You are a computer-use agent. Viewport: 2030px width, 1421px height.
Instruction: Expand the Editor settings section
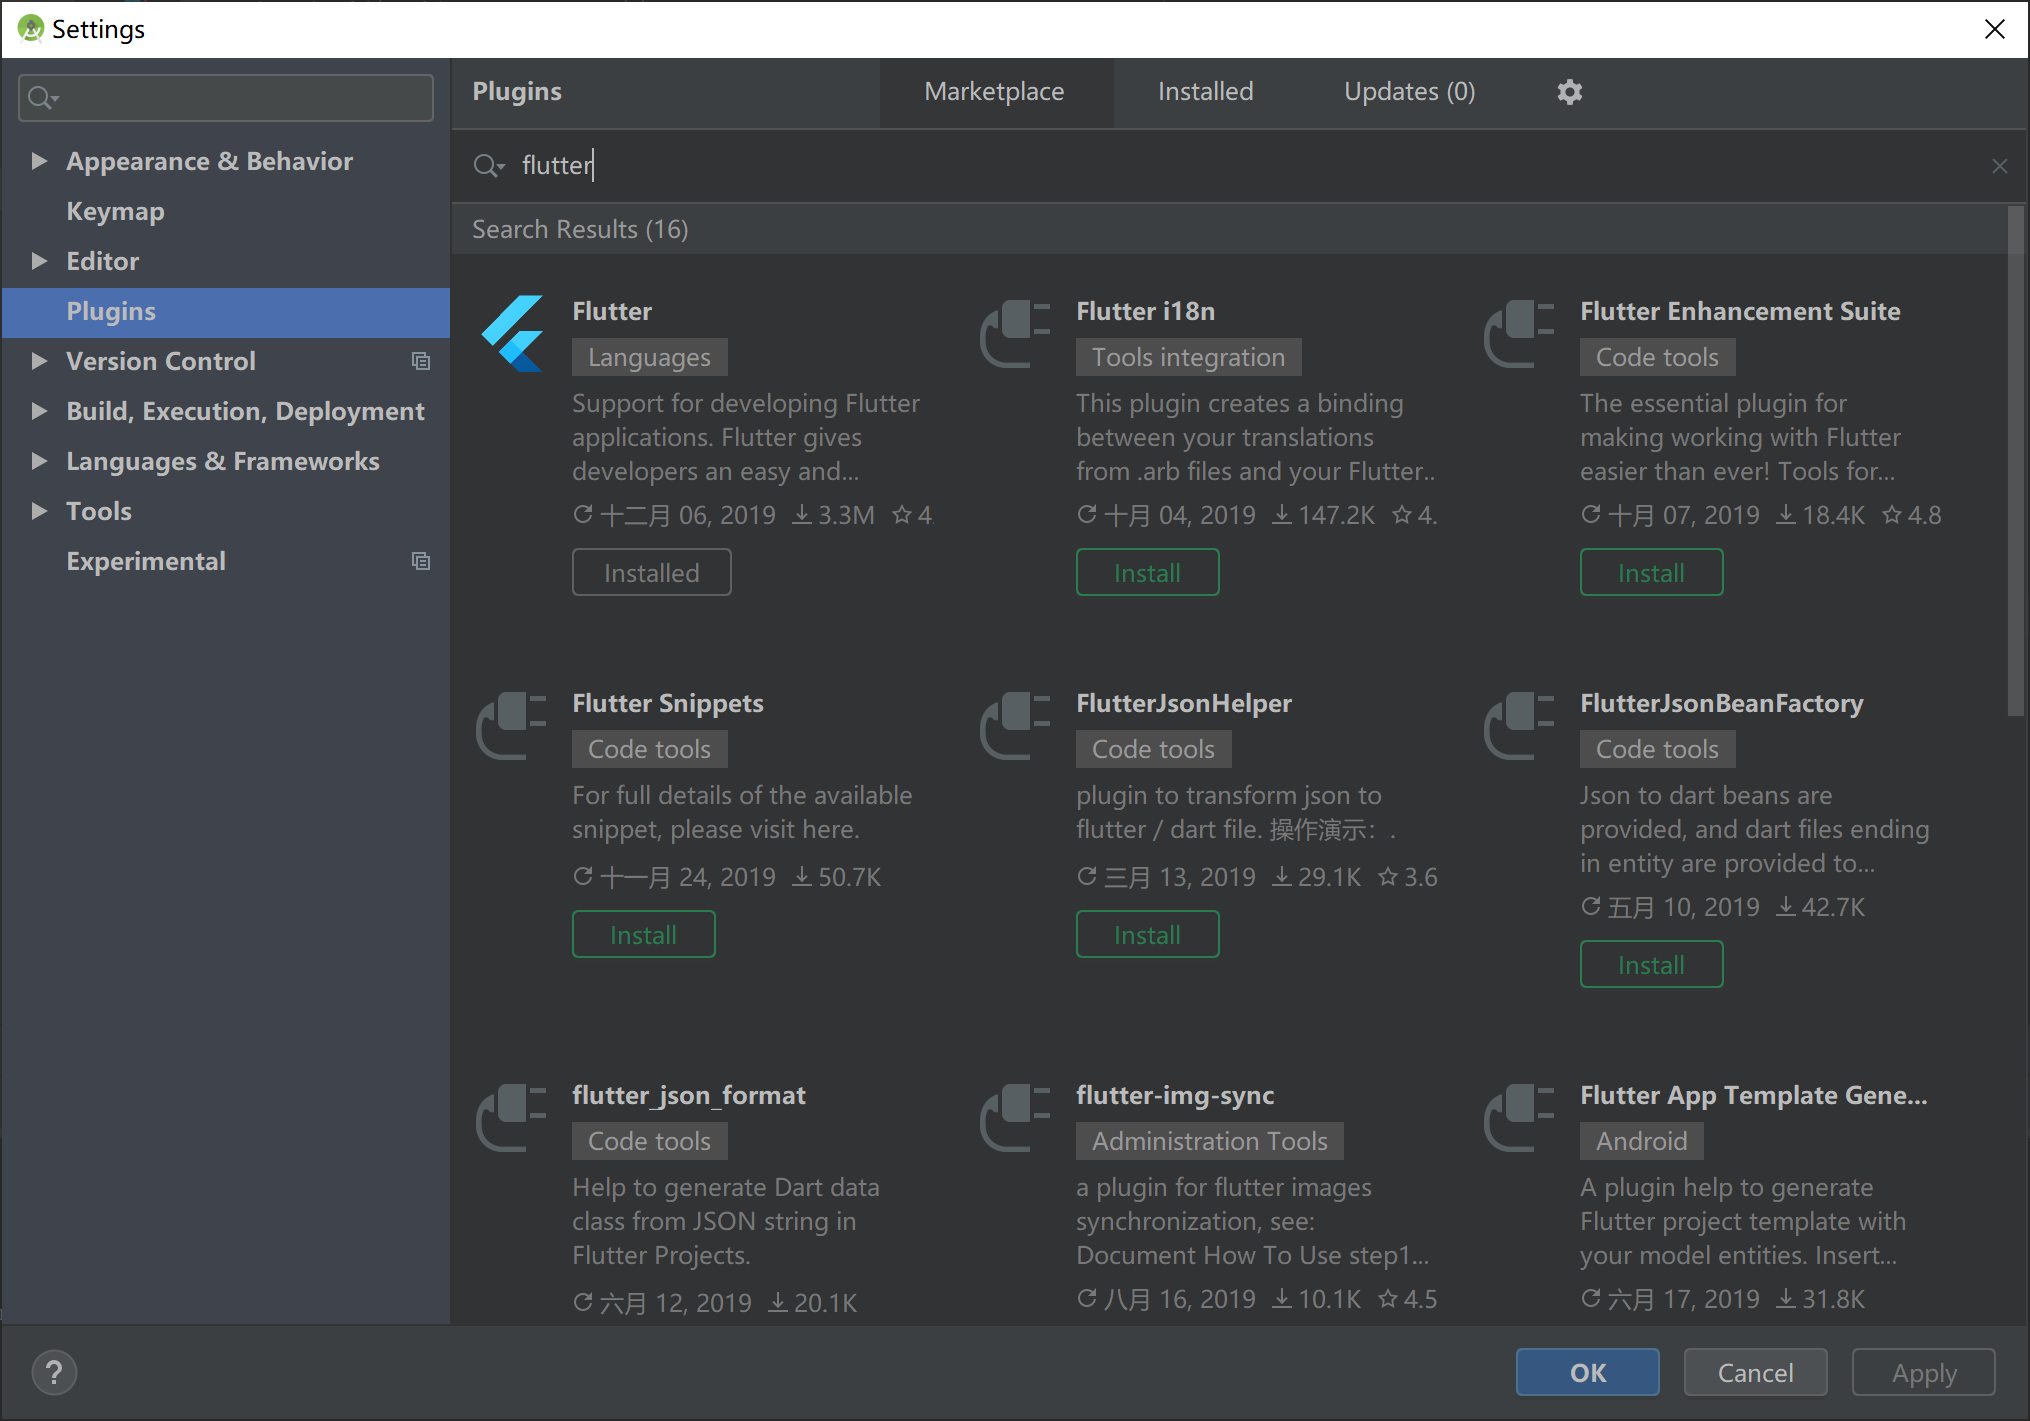(x=39, y=261)
